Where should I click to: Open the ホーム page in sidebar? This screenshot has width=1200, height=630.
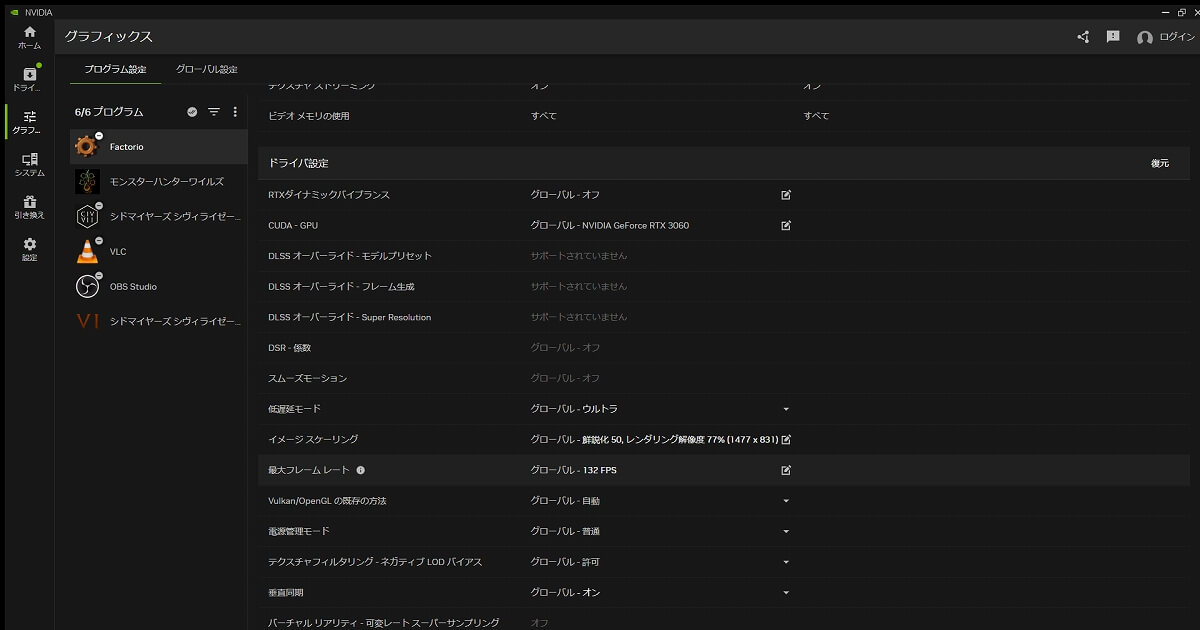tap(29, 37)
